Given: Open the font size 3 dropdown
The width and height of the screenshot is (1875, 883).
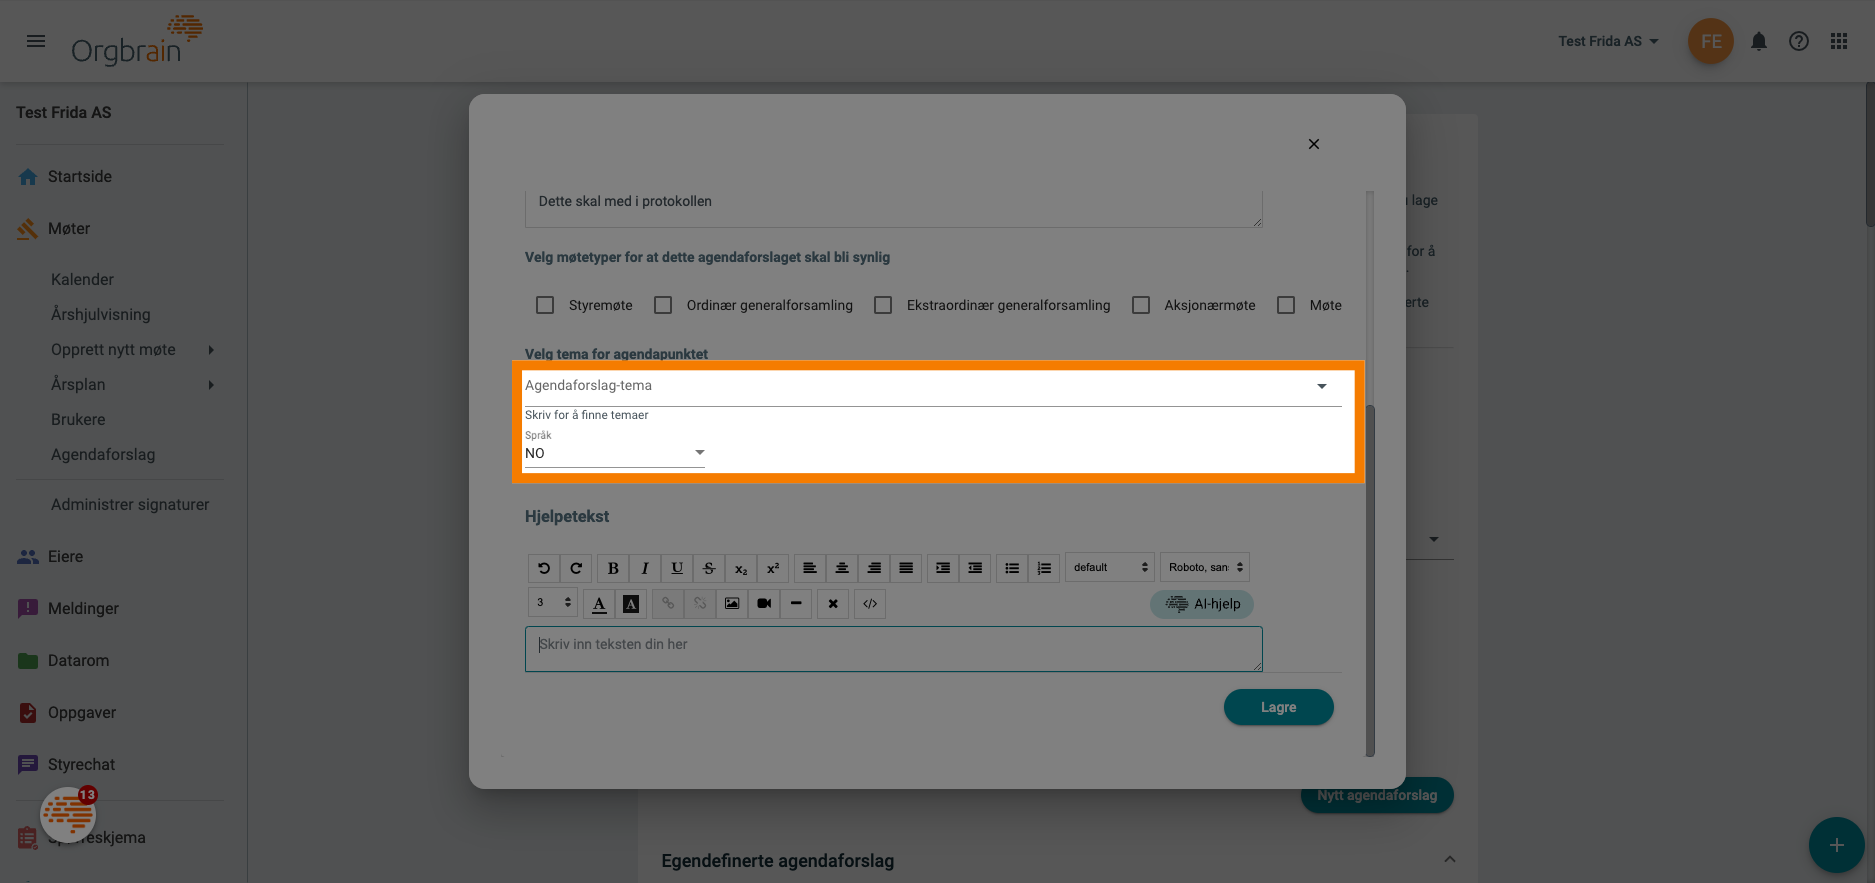Looking at the screenshot, I should [552, 603].
